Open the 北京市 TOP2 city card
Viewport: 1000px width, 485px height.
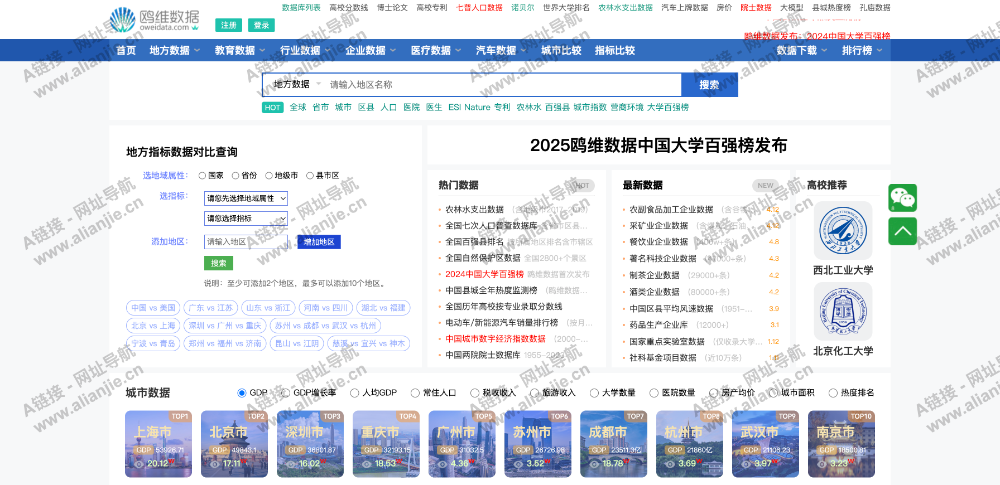(234, 444)
